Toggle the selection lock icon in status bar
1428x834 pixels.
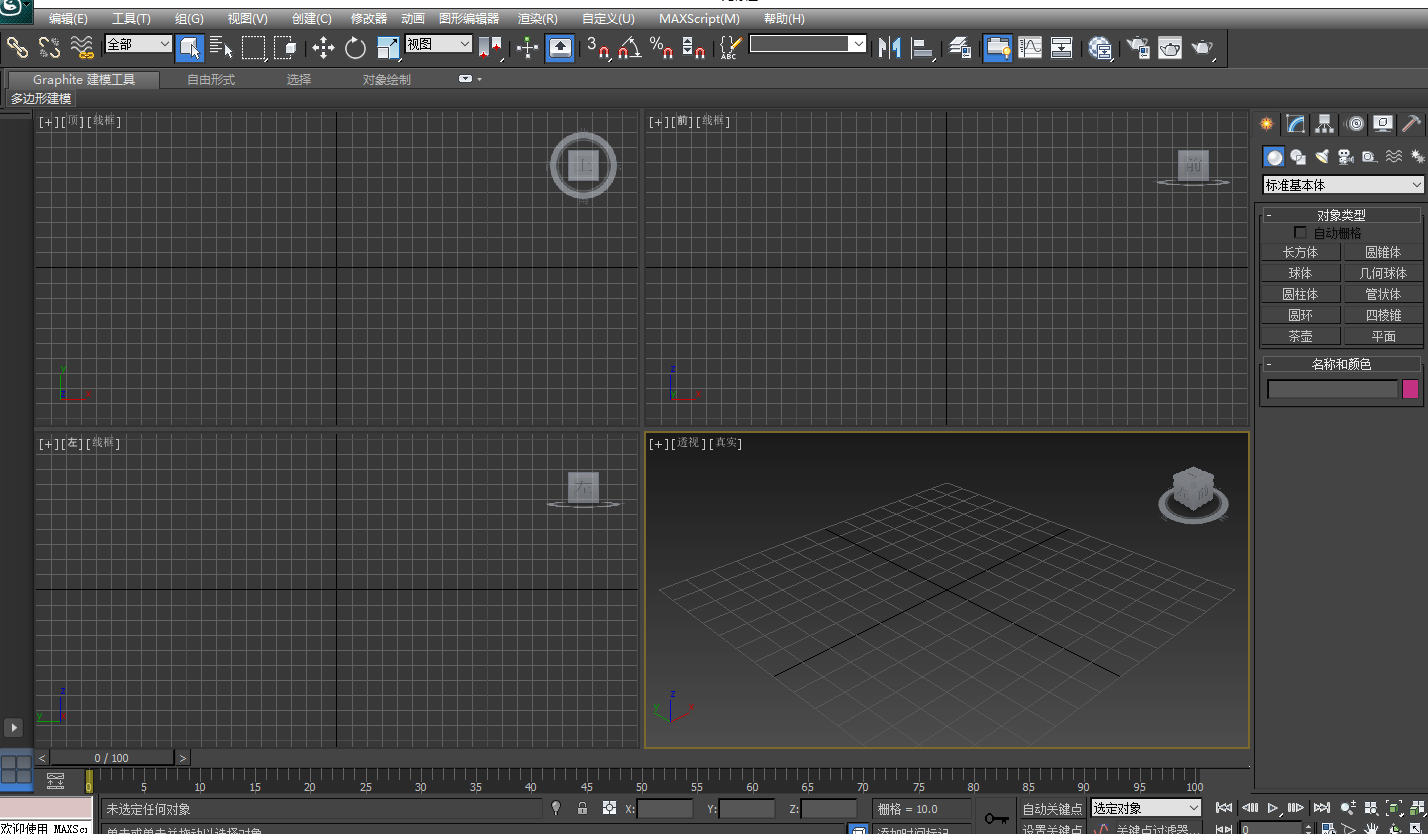(583, 808)
